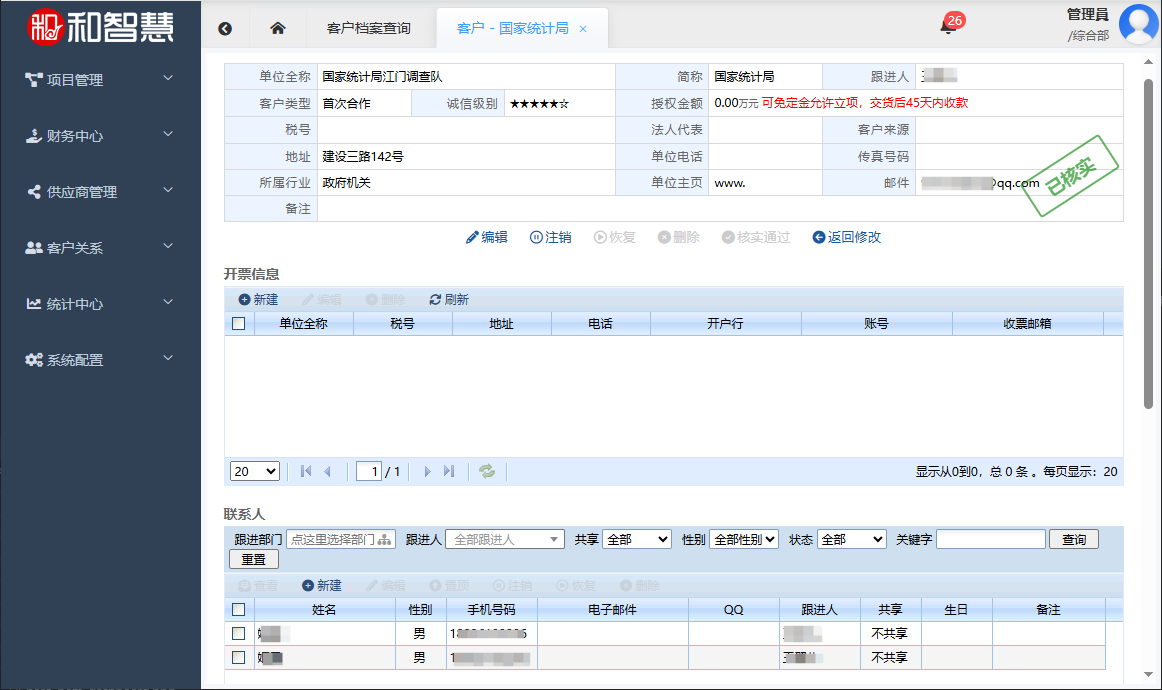Open the user avatar profile
This screenshot has height=690, width=1162.
pyautogui.click(x=1138, y=24)
